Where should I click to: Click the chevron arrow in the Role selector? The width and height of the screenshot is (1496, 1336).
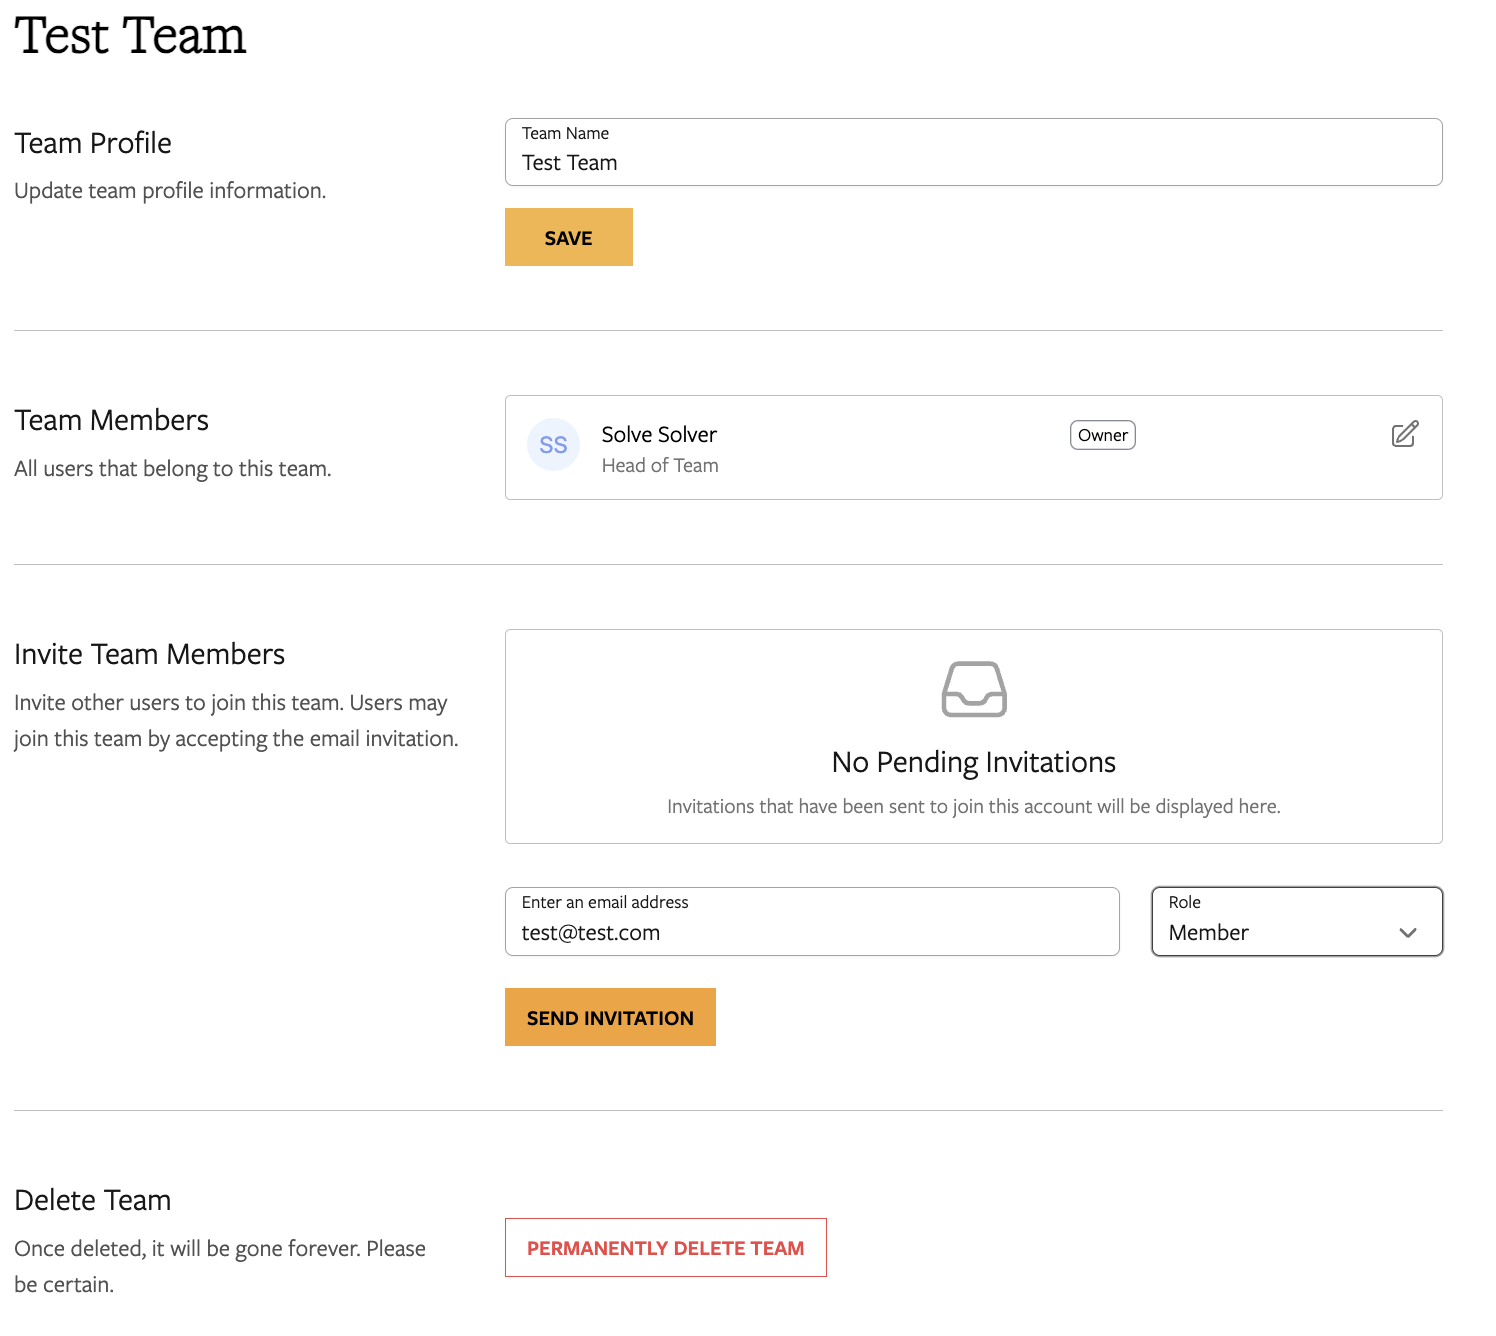(1408, 933)
